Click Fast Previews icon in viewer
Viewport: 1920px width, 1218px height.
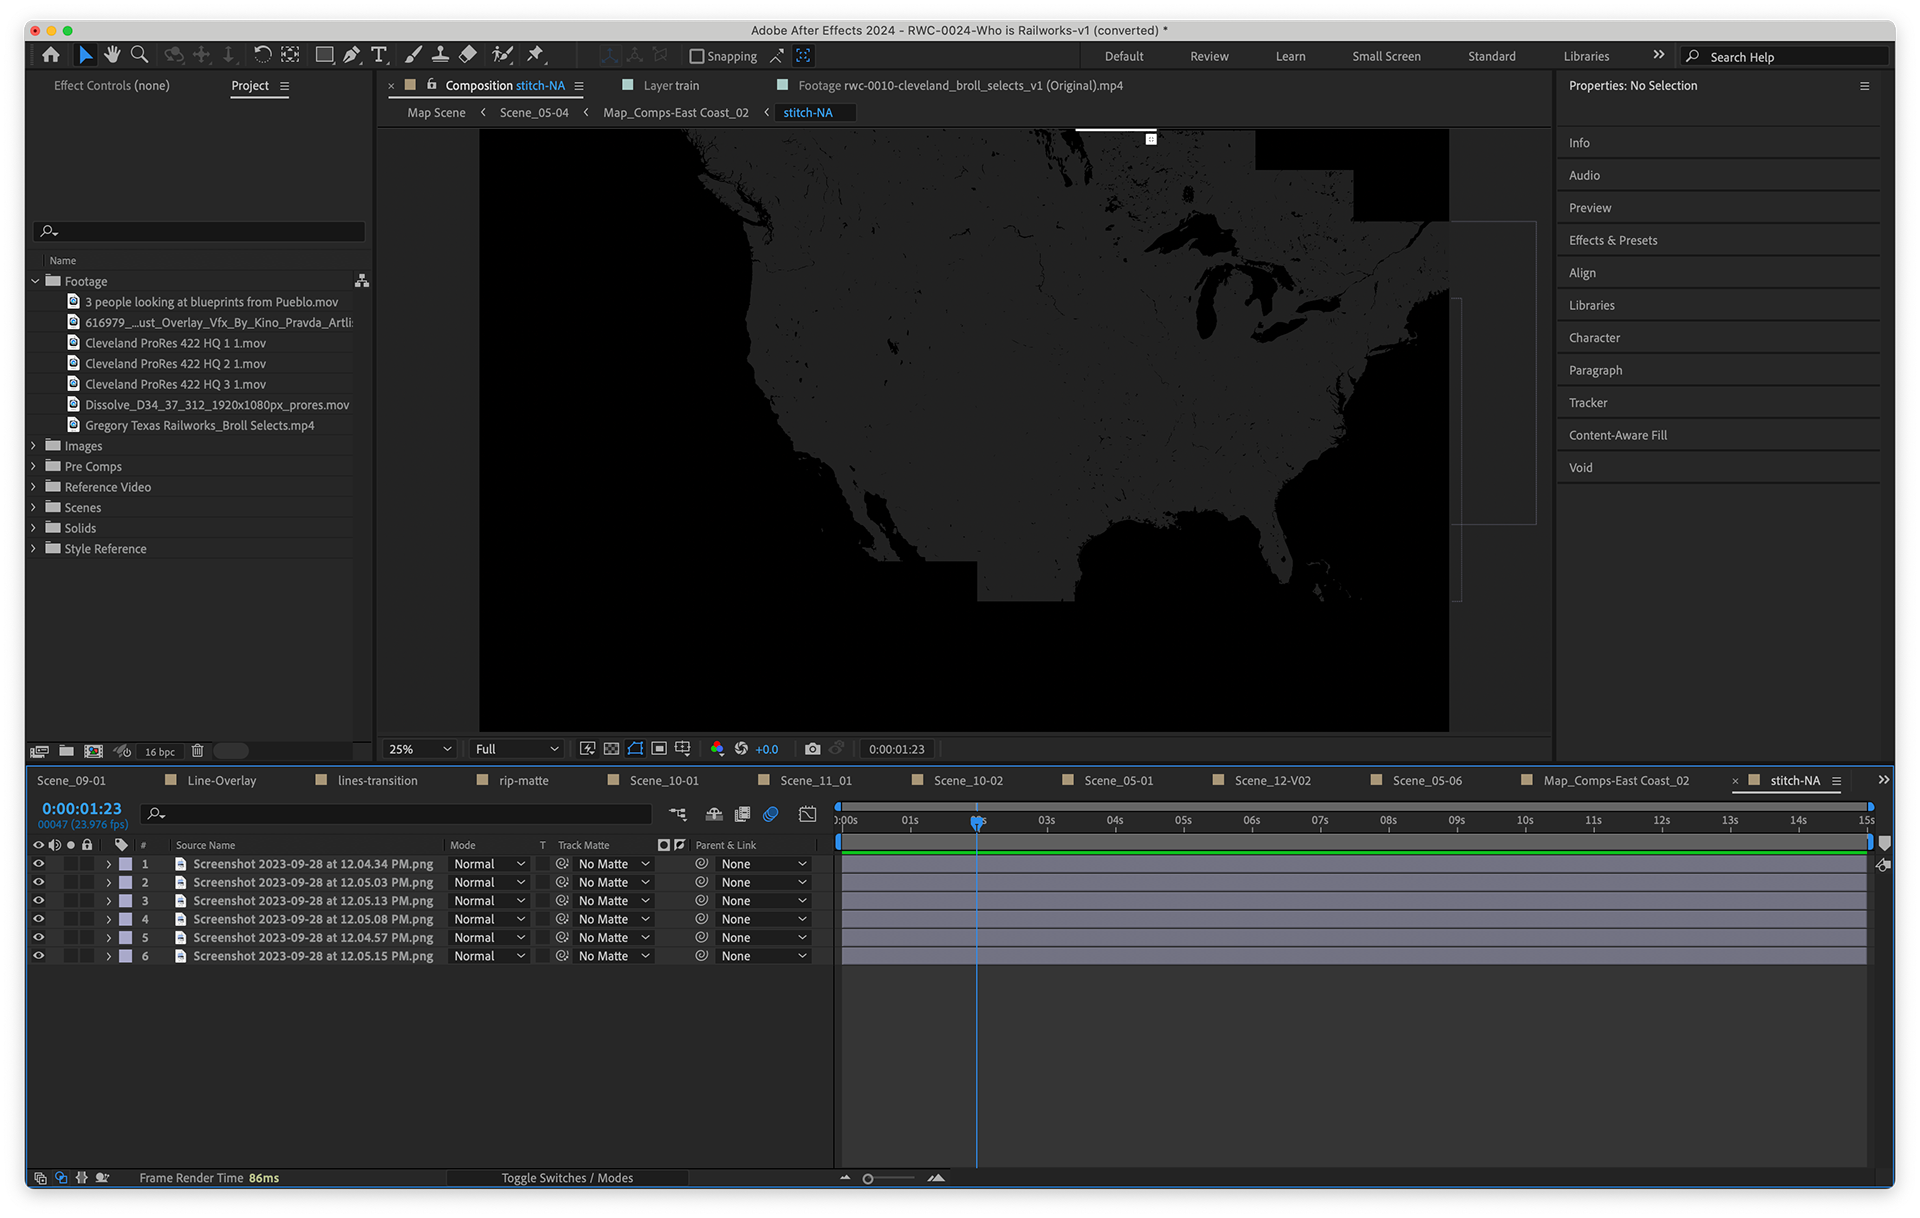tap(587, 749)
